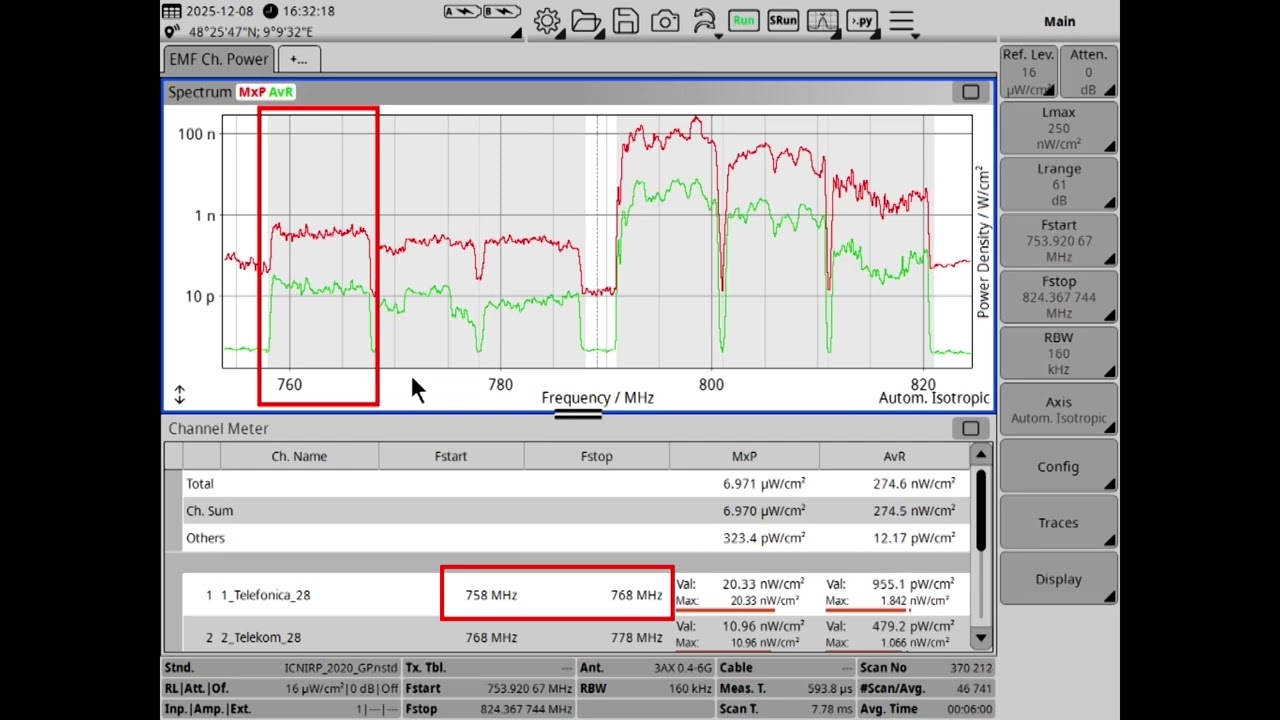This screenshot has height=720, width=1280.
Task: Click the redo arrow icon
Action: (x=703, y=20)
